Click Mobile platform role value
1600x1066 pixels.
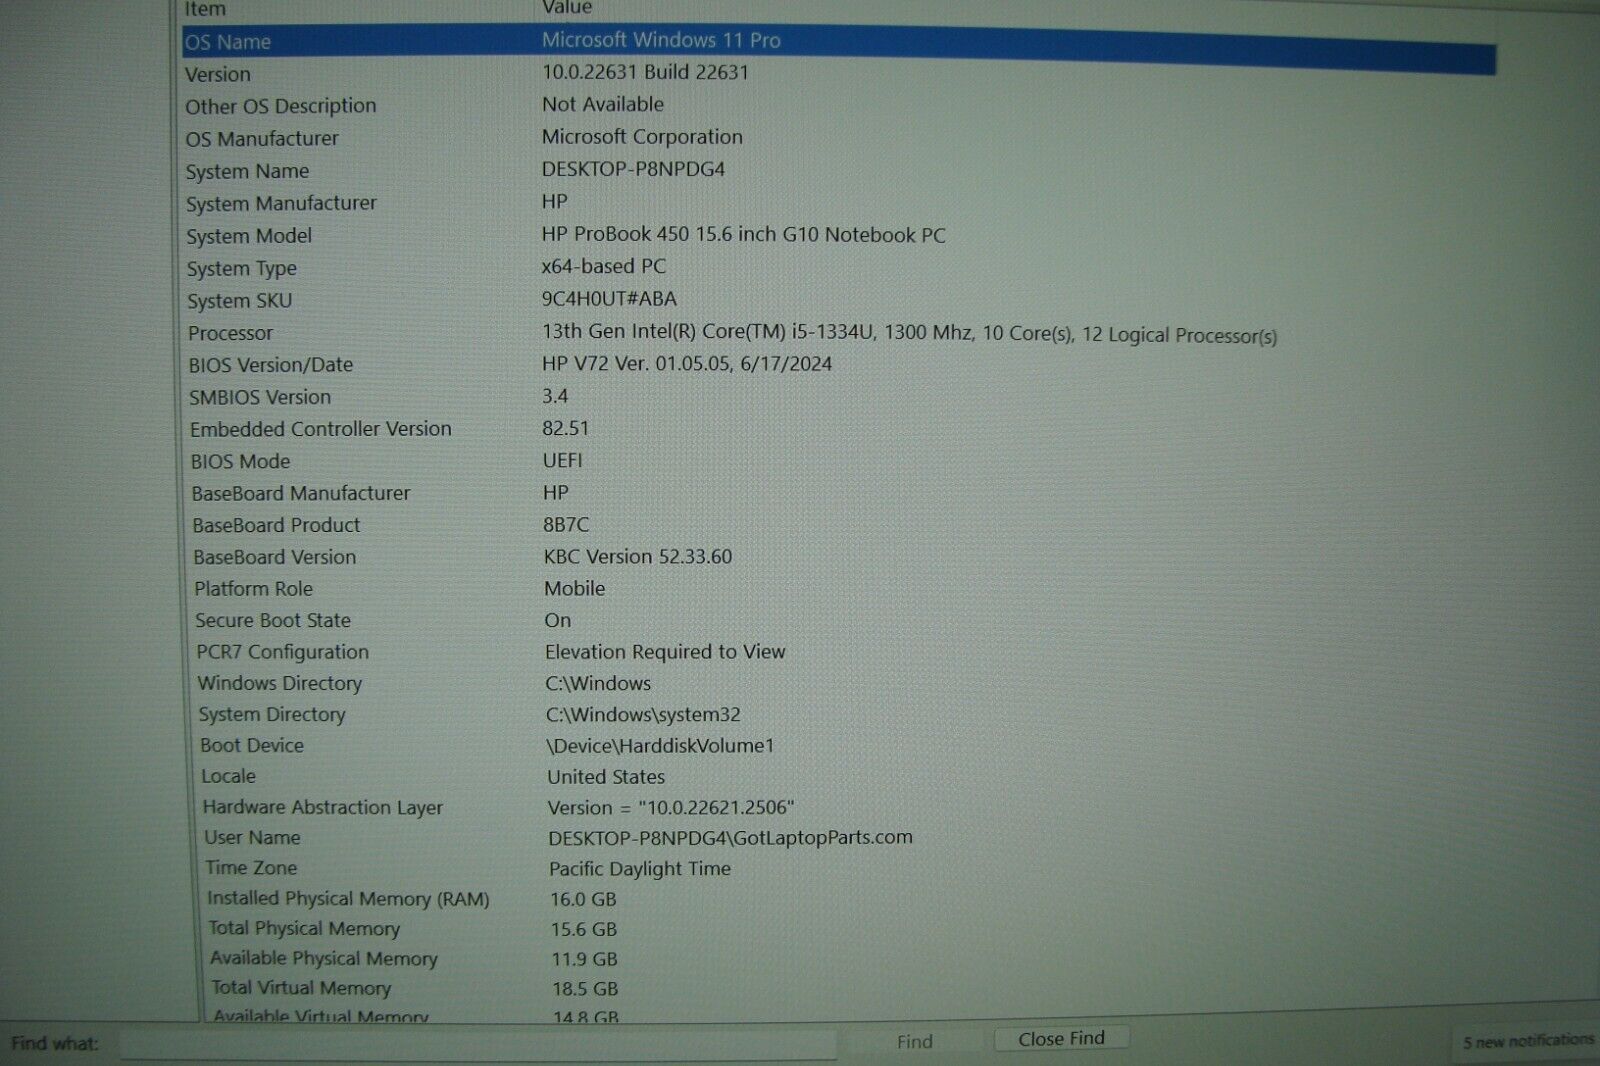pyautogui.click(x=574, y=589)
